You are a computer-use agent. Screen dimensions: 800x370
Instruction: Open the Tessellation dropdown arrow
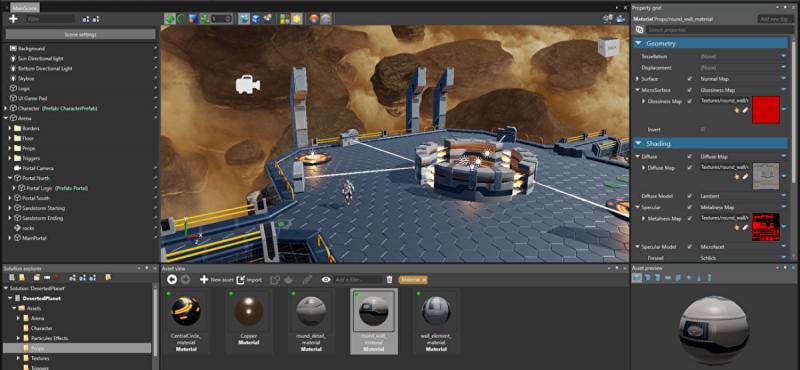(784, 56)
